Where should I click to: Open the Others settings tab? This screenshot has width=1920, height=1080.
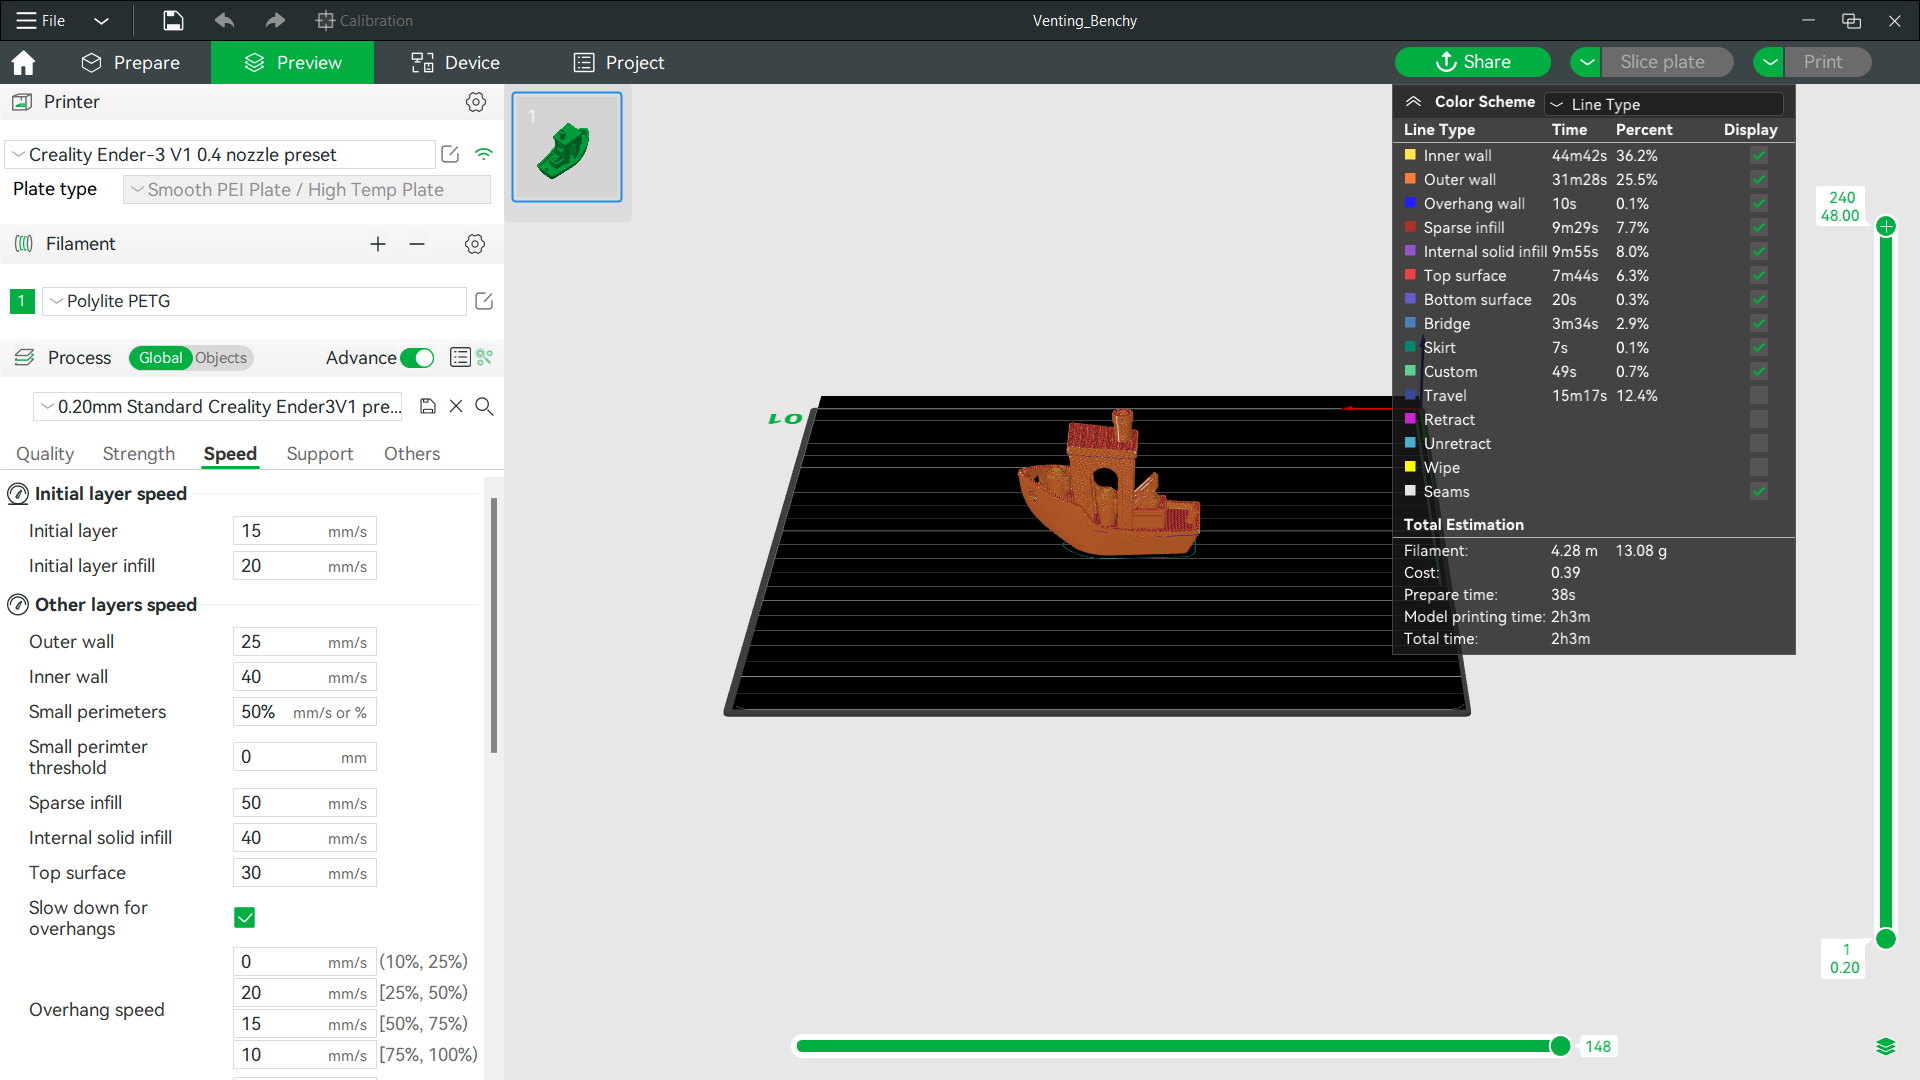coord(412,454)
